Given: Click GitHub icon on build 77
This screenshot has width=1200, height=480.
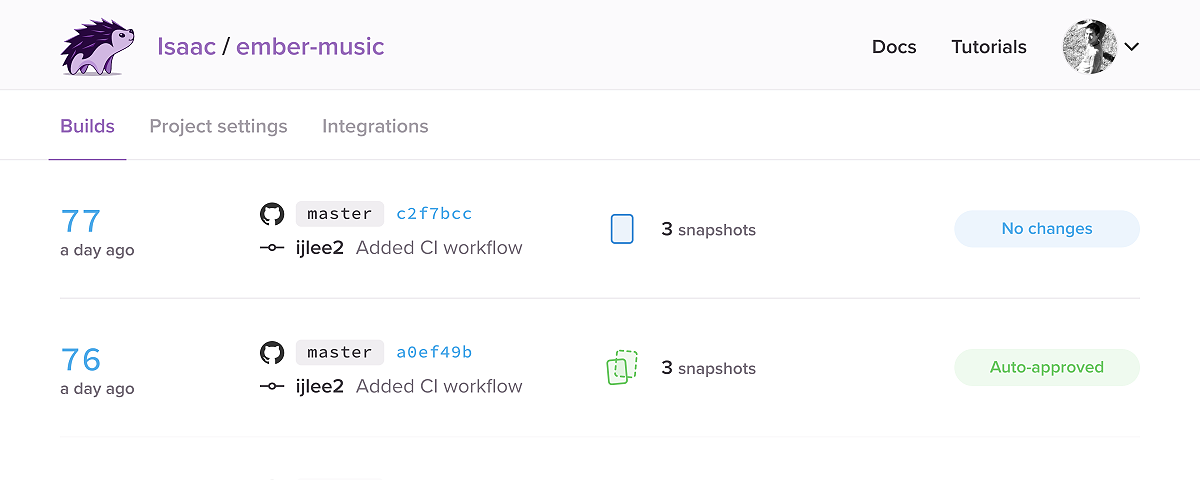Looking at the screenshot, I should click(272, 213).
